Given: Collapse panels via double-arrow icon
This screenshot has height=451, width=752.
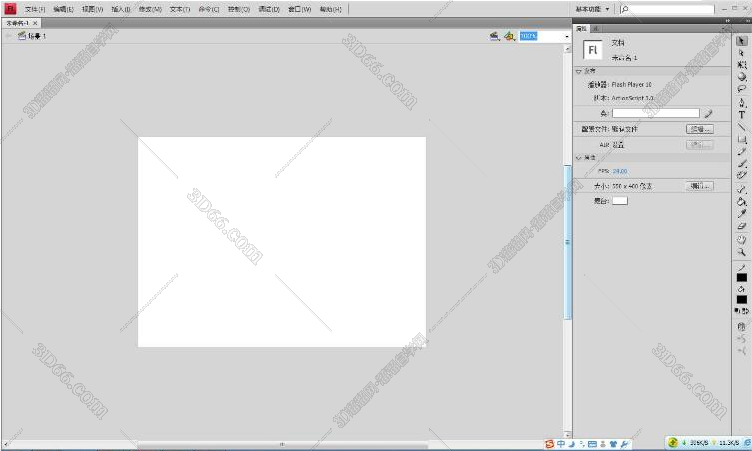Looking at the screenshot, I should click(x=727, y=21).
